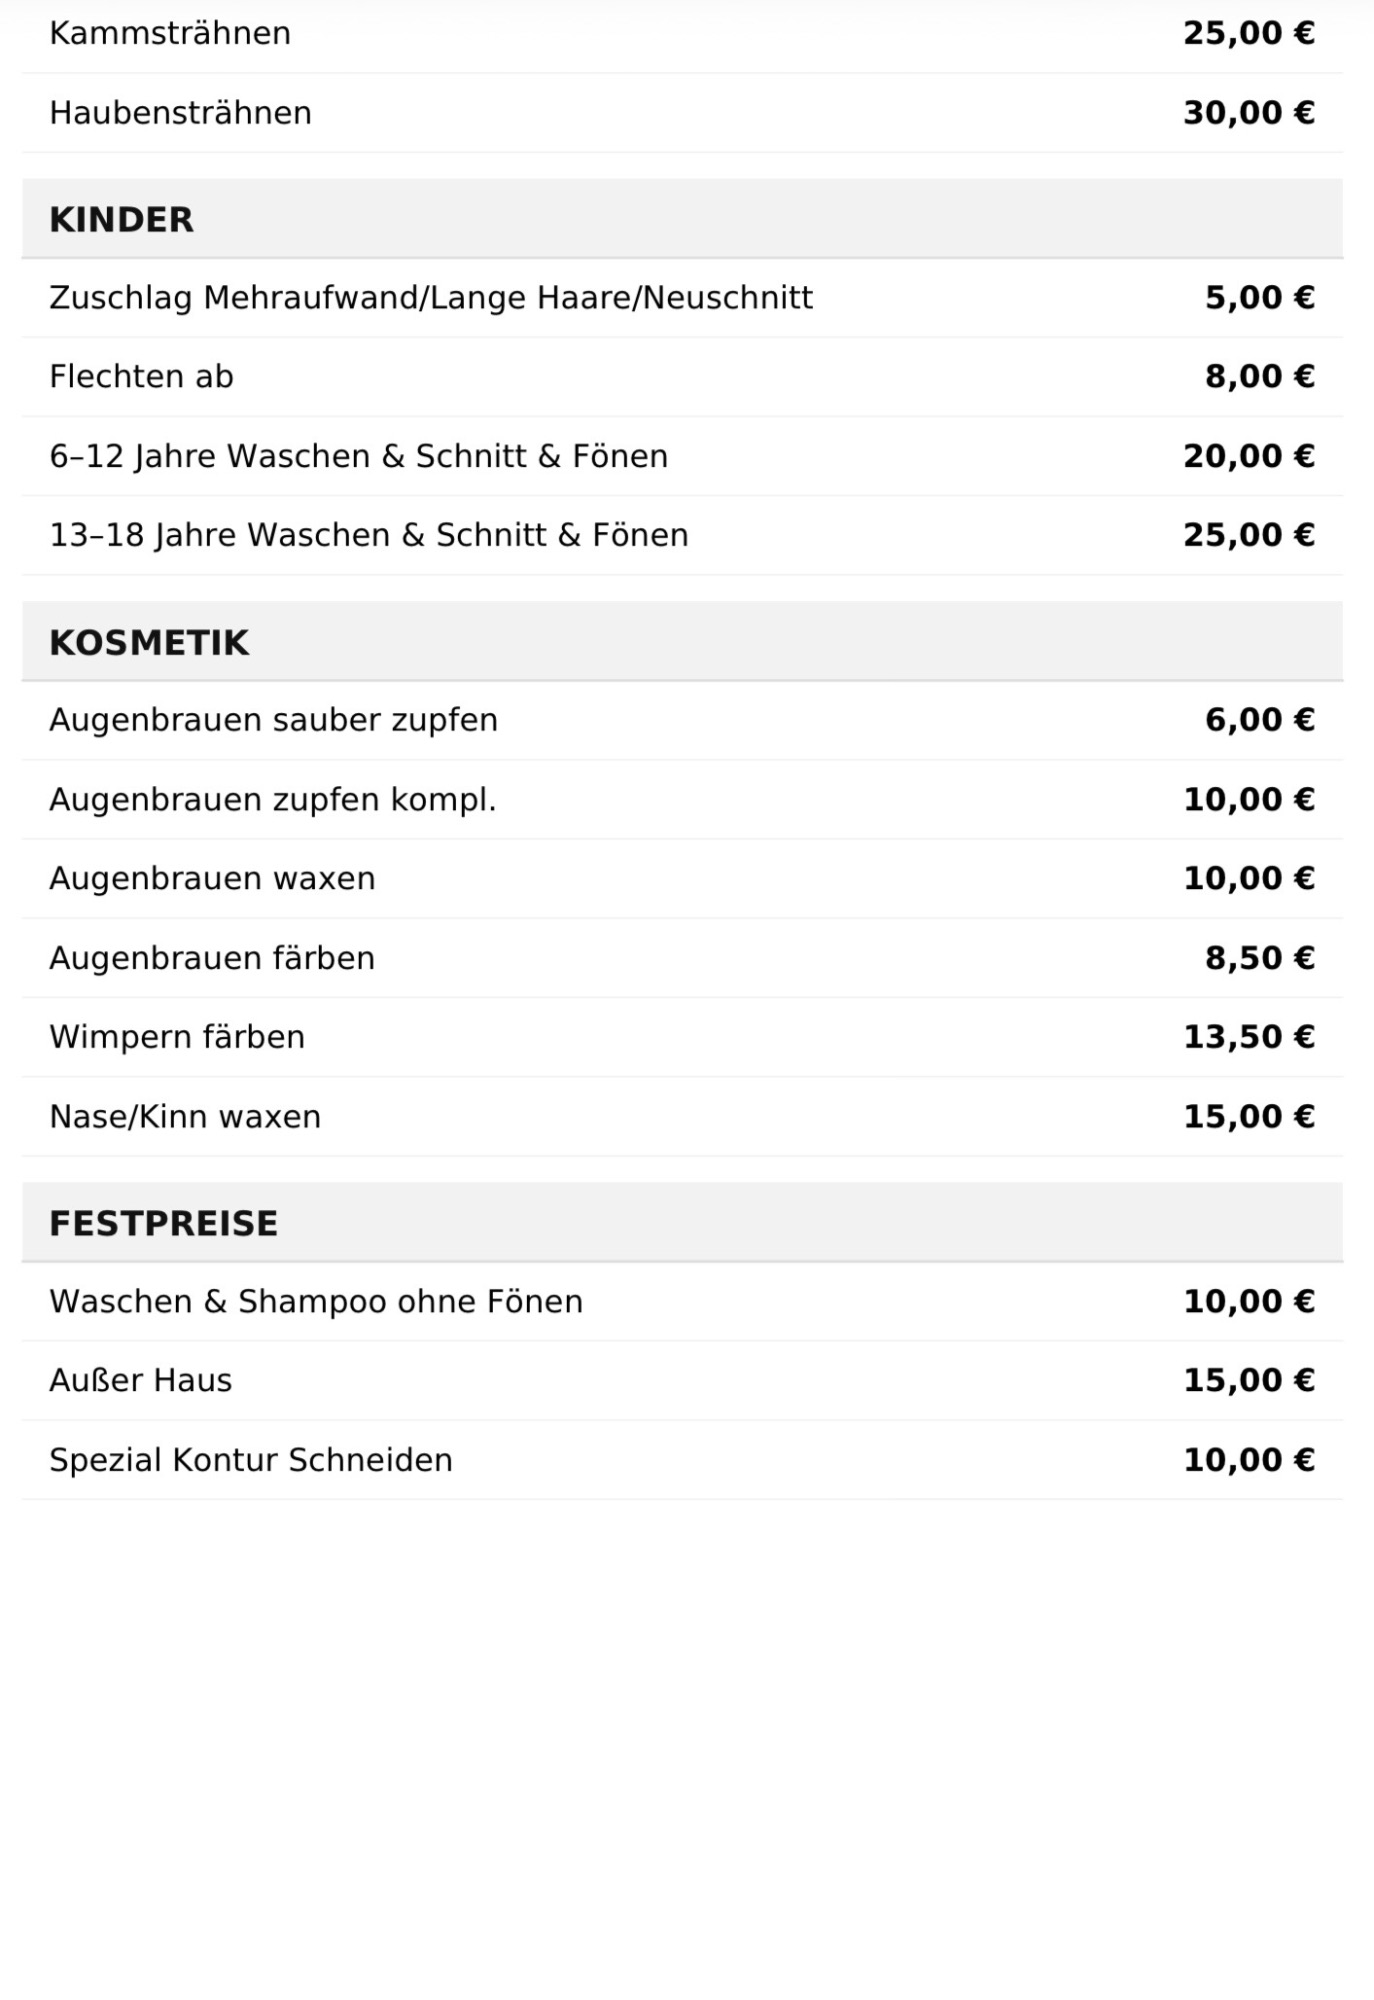Image resolution: width=1374 pixels, height=2000 pixels.
Task: Select Augenbrauen sauber zupfen
Action: tap(273, 720)
